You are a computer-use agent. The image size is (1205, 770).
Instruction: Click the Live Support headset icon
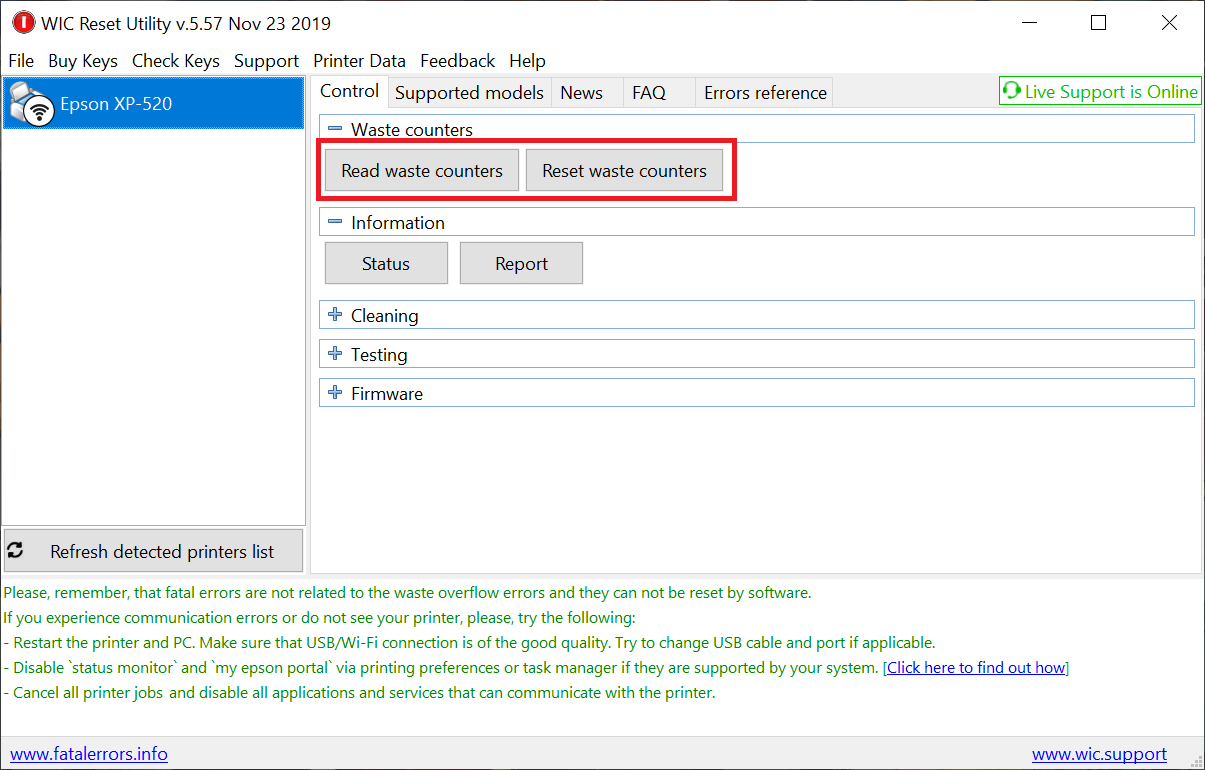click(1012, 91)
